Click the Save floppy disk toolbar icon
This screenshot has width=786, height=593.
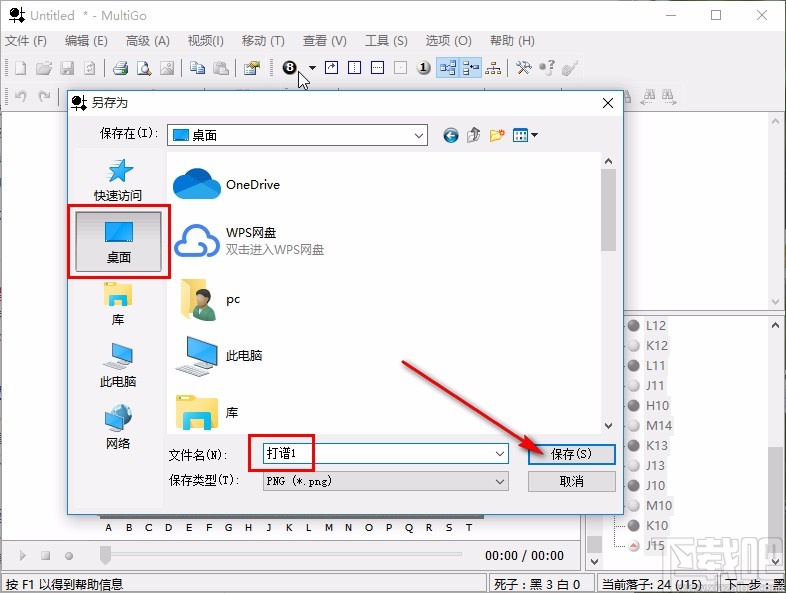[67, 68]
